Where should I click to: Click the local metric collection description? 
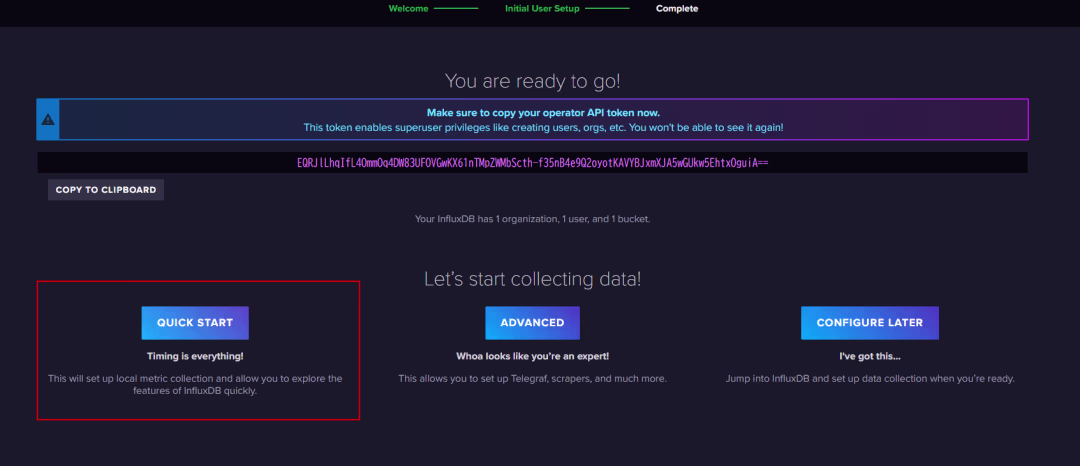tap(195, 385)
